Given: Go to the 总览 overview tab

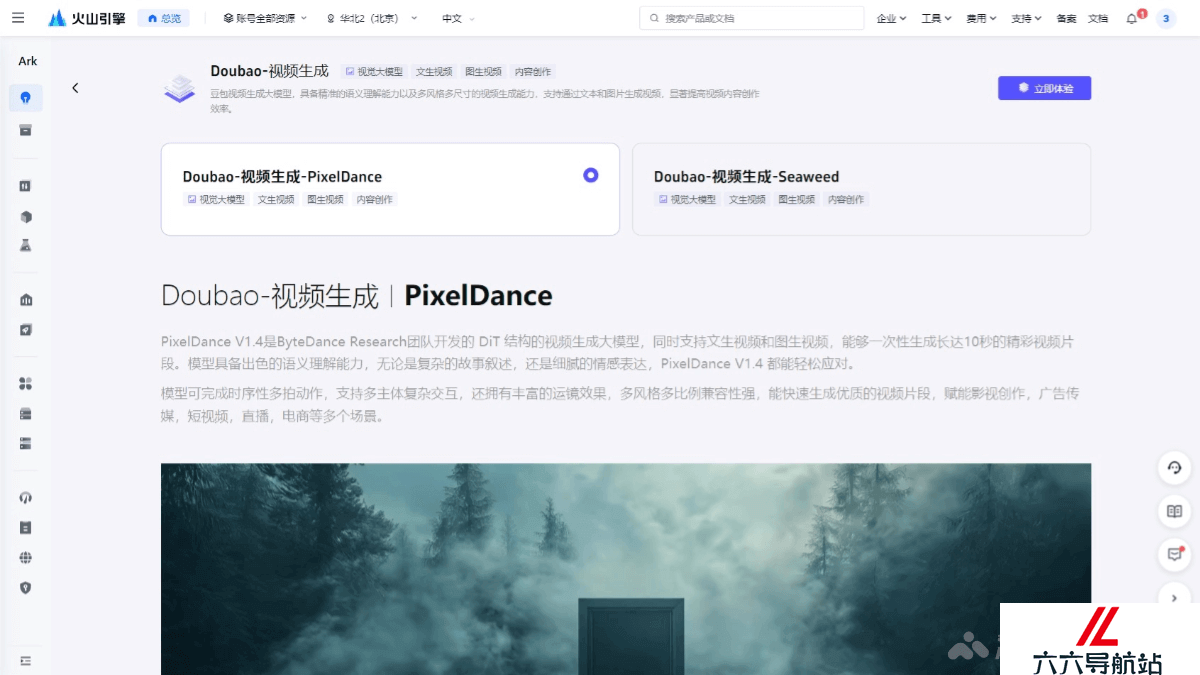Looking at the screenshot, I should [165, 18].
